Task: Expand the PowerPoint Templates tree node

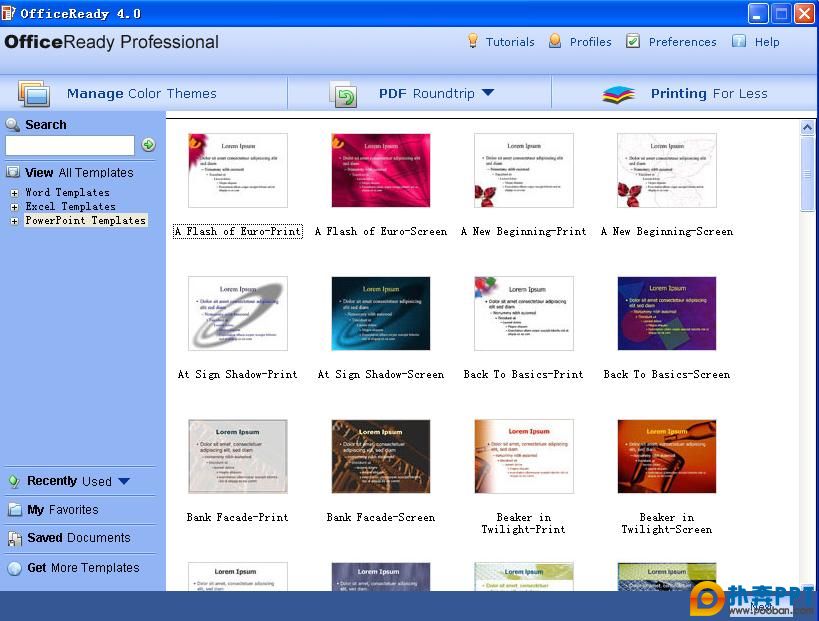Action: coord(14,221)
